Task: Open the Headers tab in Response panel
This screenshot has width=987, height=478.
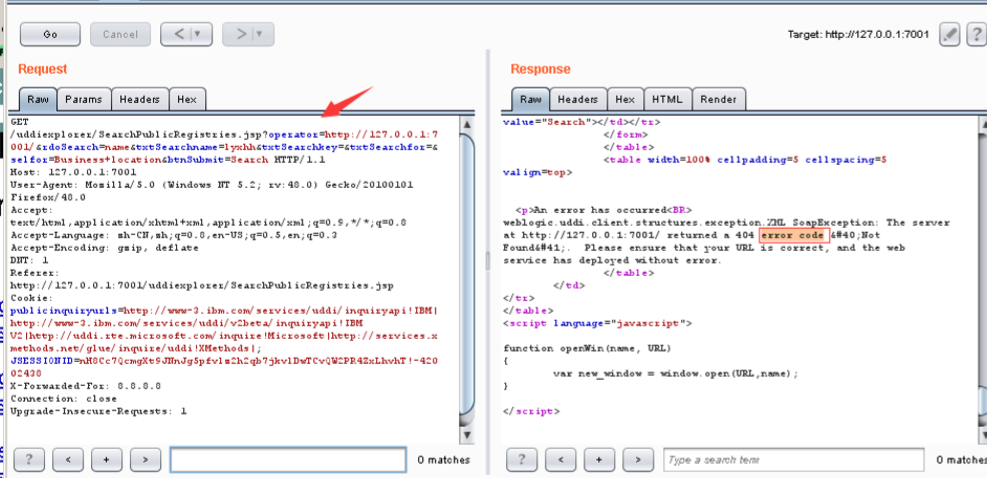Action: coord(577,100)
